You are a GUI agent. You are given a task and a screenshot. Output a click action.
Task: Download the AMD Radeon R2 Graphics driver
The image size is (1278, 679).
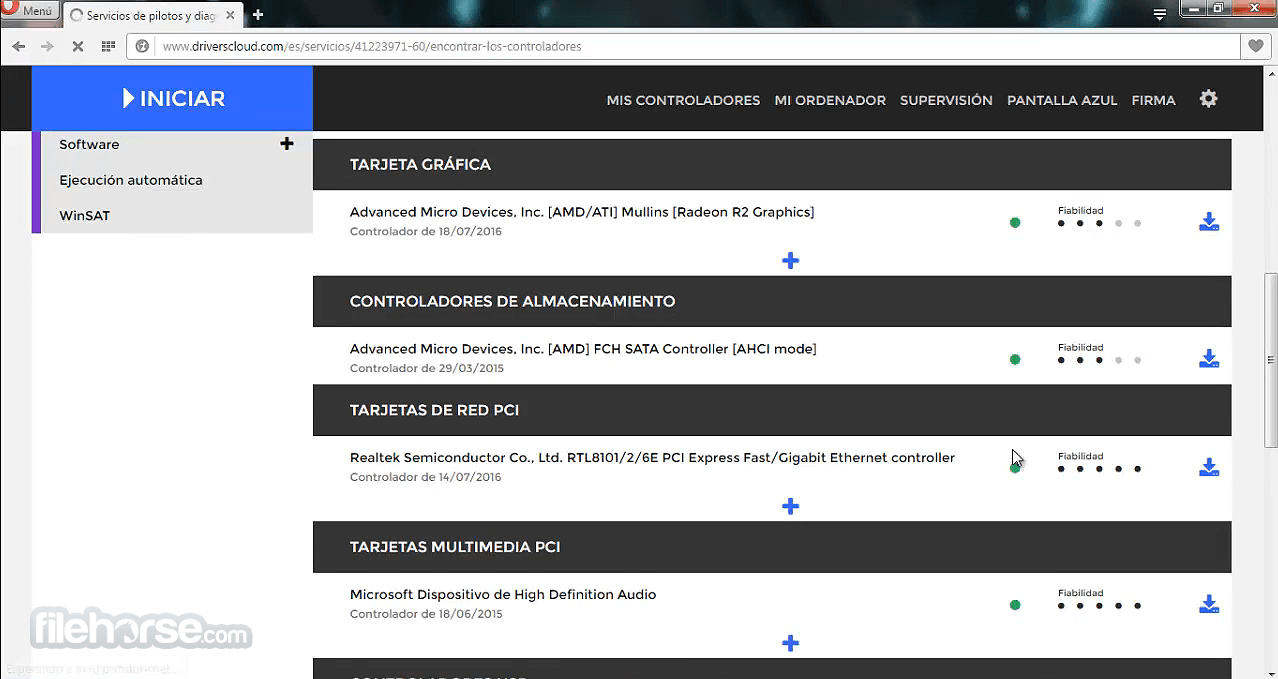click(x=1209, y=222)
